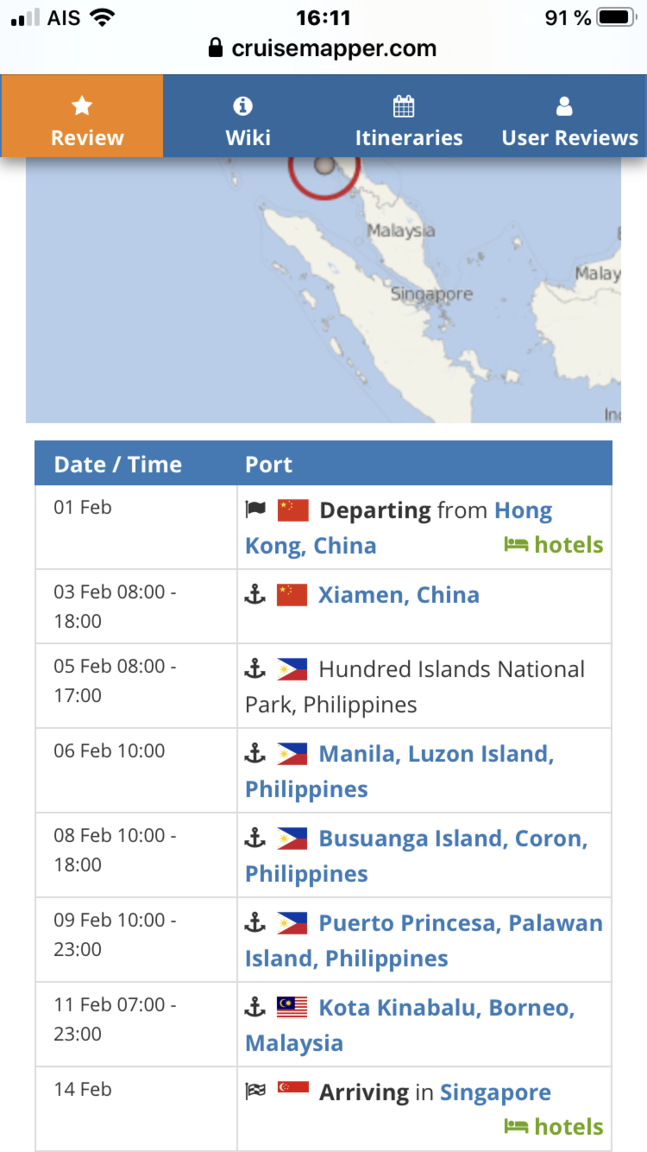
Task: Open the Singapore arrival port link
Action: [x=496, y=1092]
